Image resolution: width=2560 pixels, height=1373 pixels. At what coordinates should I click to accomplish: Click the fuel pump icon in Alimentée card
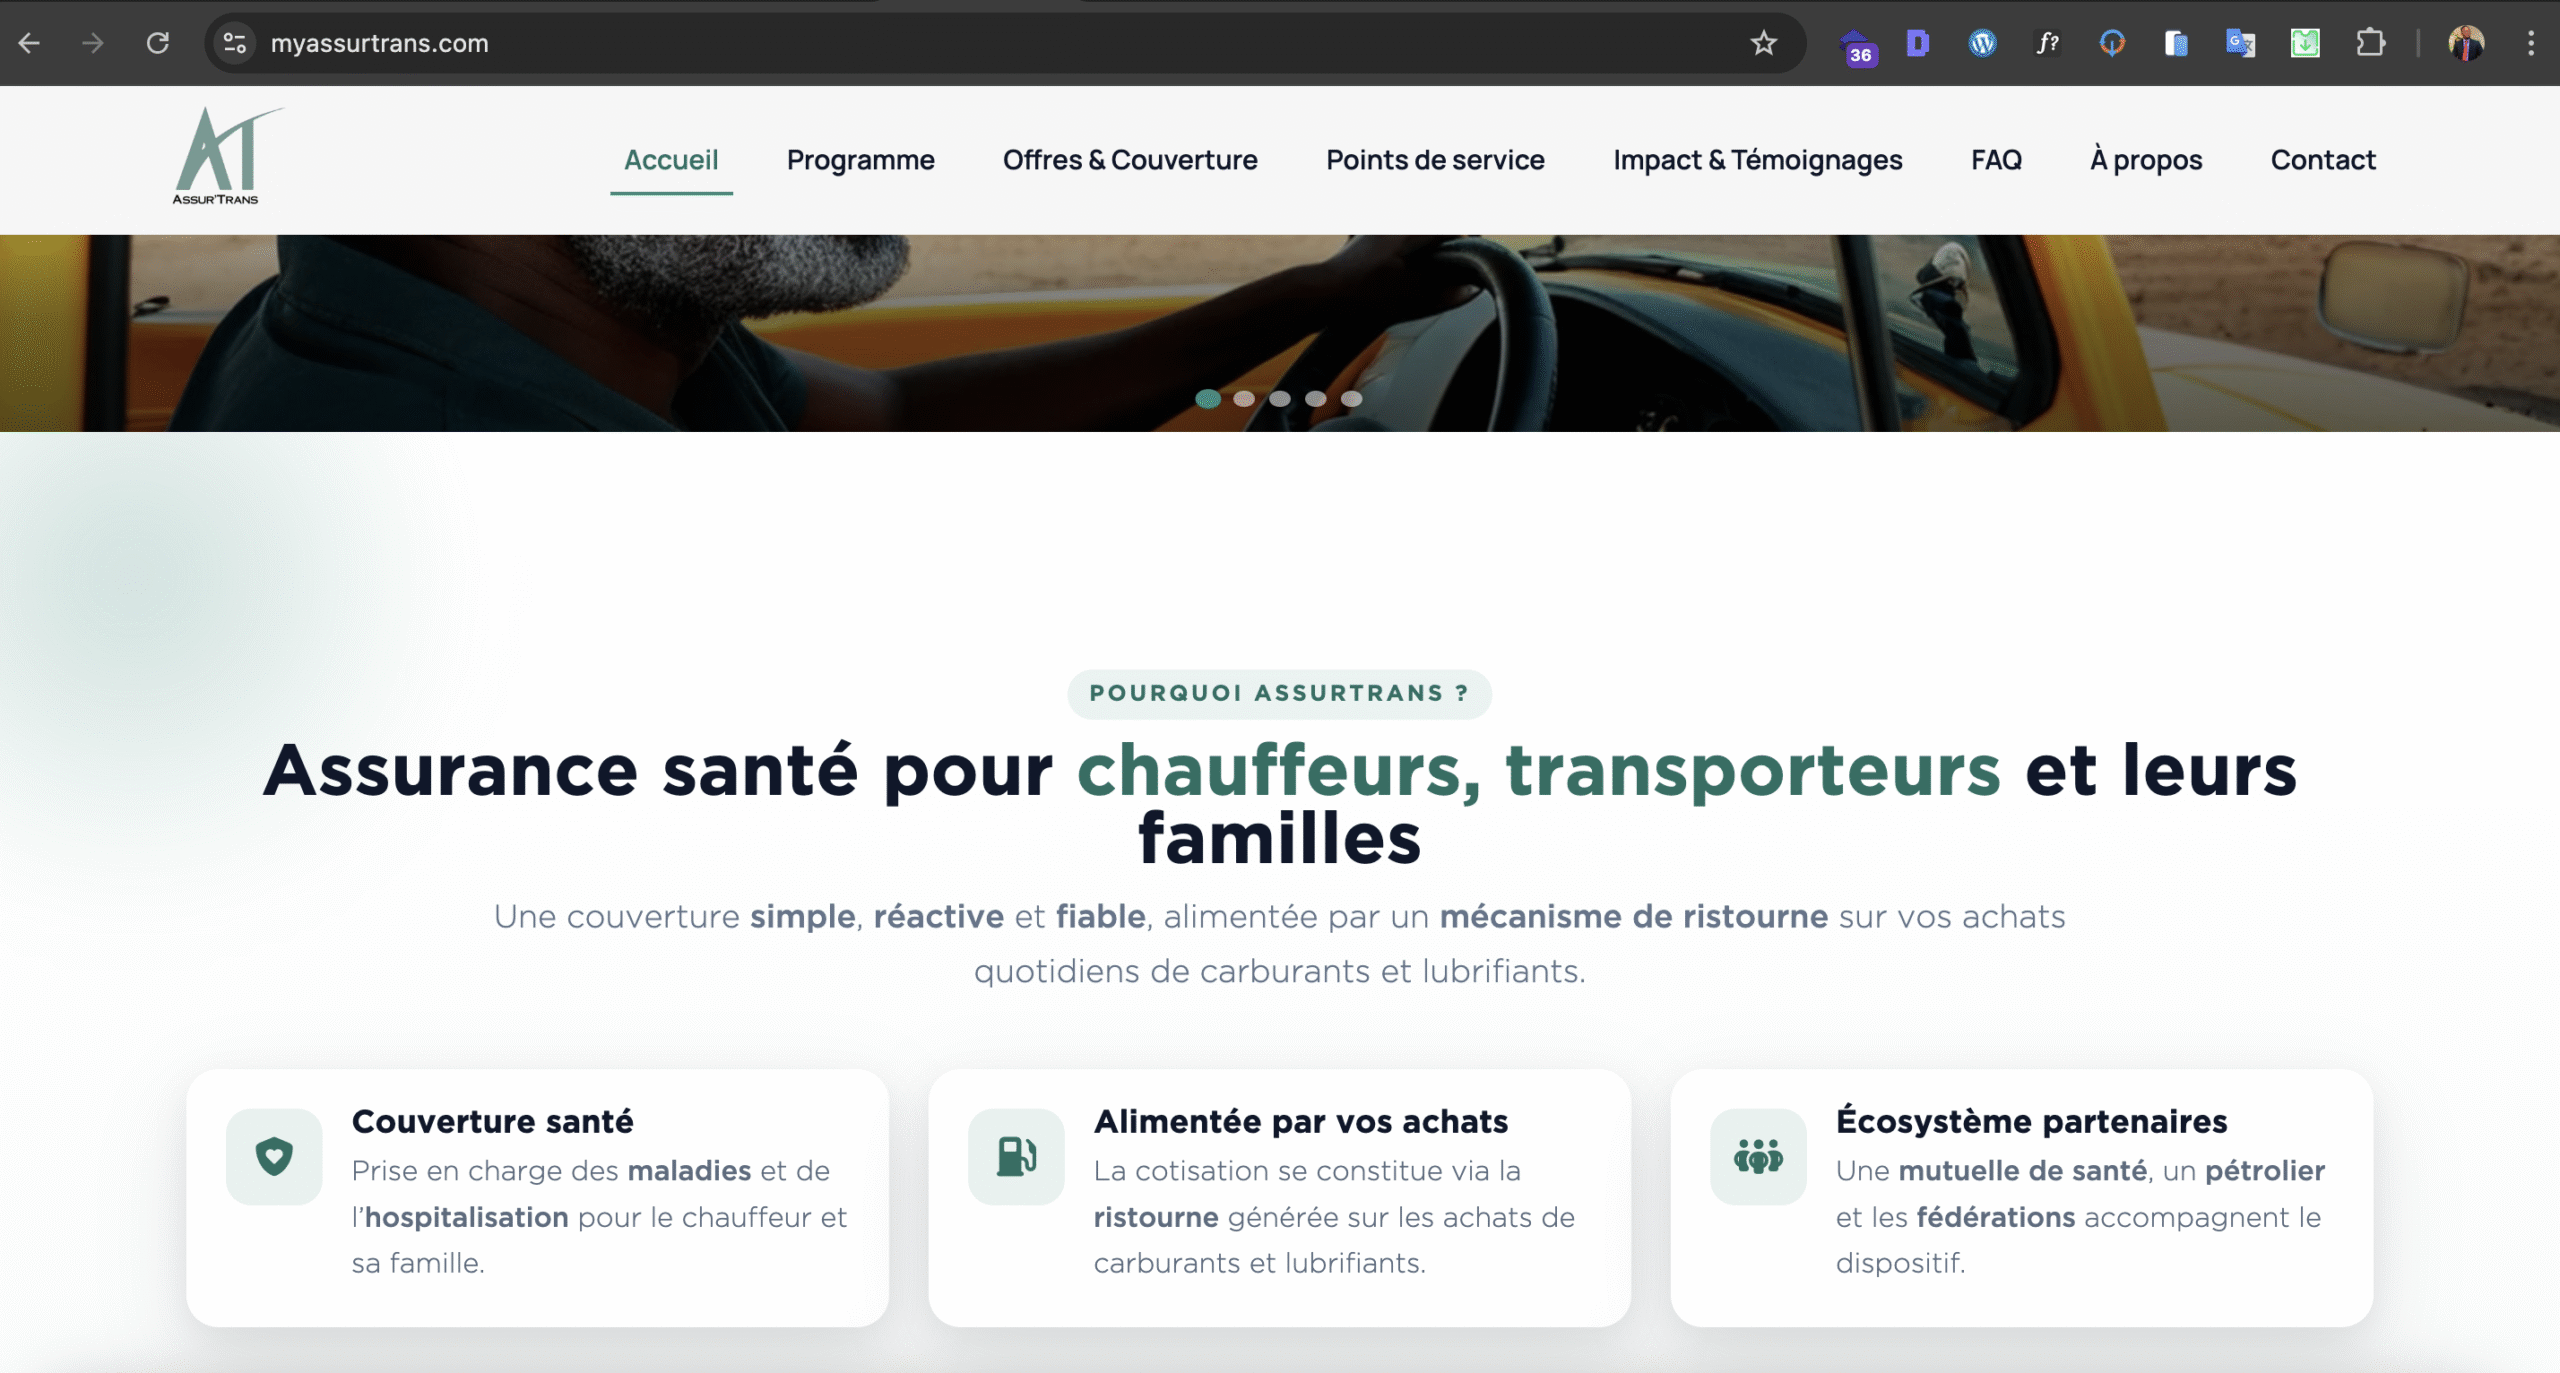pyautogui.click(x=1016, y=1156)
